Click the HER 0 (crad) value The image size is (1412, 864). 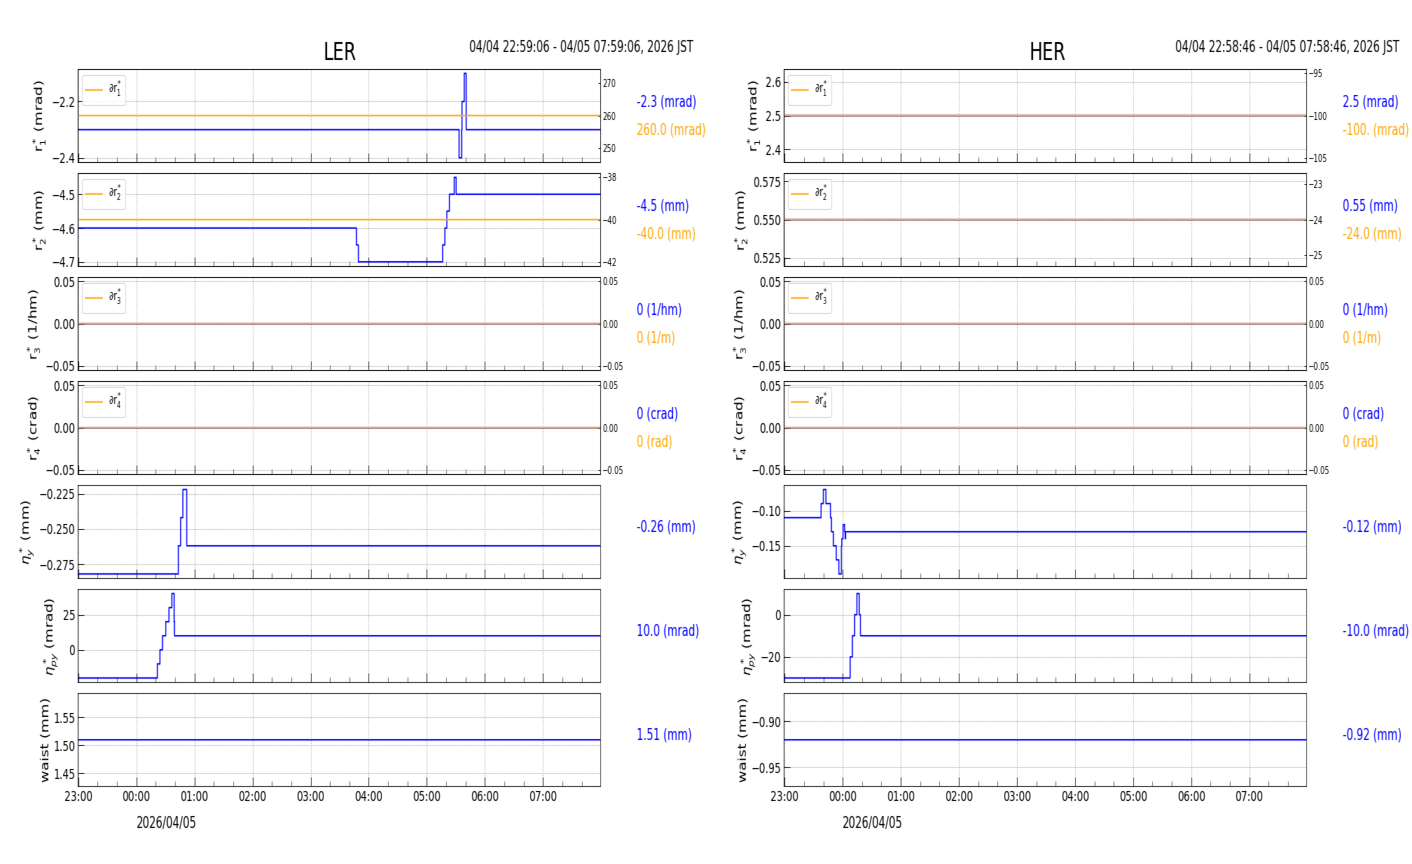point(1363,414)
